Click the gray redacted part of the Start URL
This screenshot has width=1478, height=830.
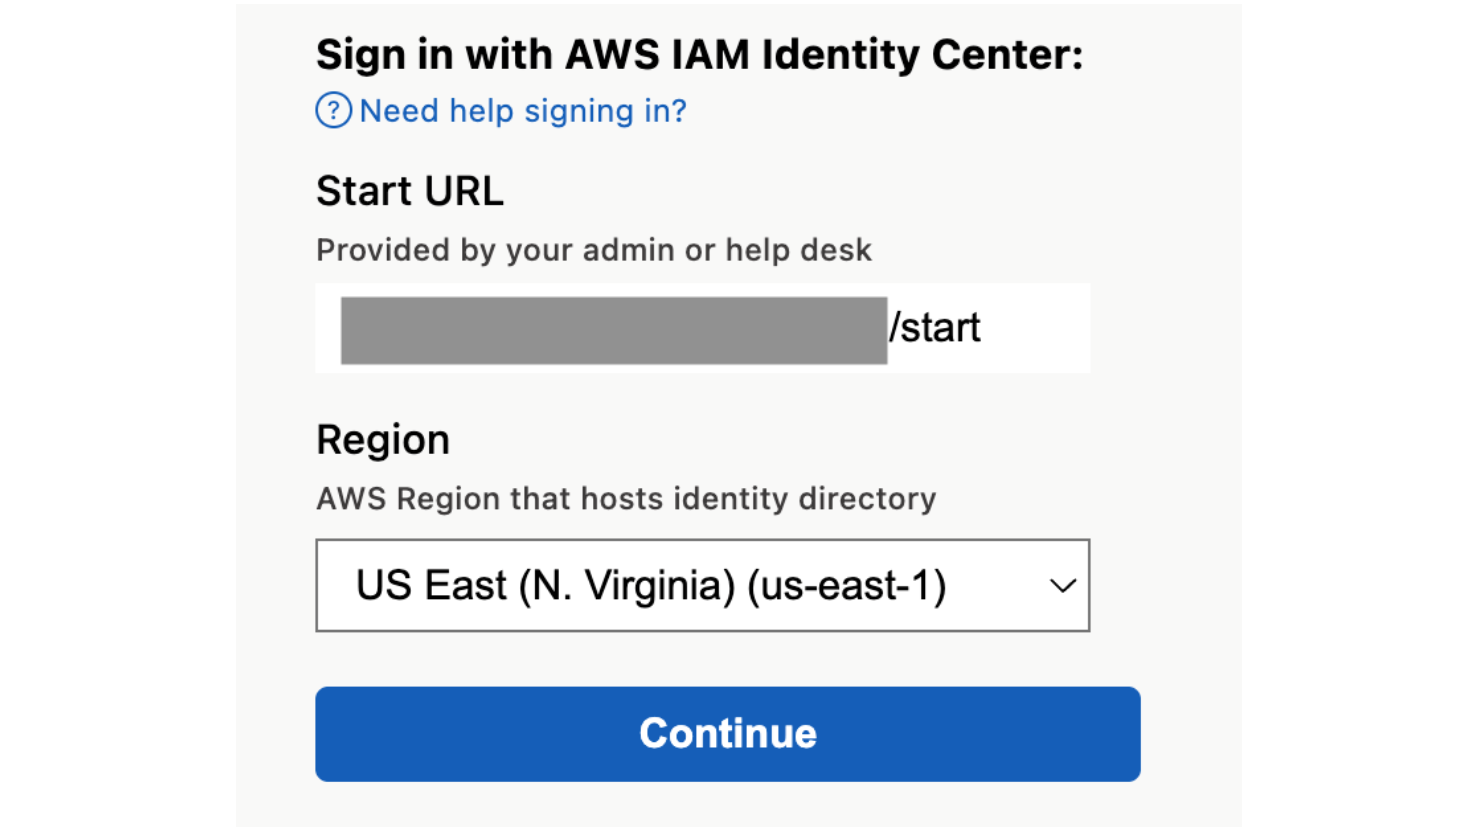click(613, 330)
